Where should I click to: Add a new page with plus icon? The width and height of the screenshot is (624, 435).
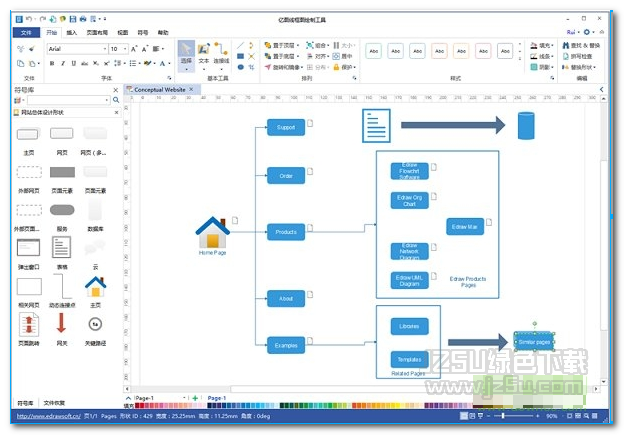click(195, 398)
